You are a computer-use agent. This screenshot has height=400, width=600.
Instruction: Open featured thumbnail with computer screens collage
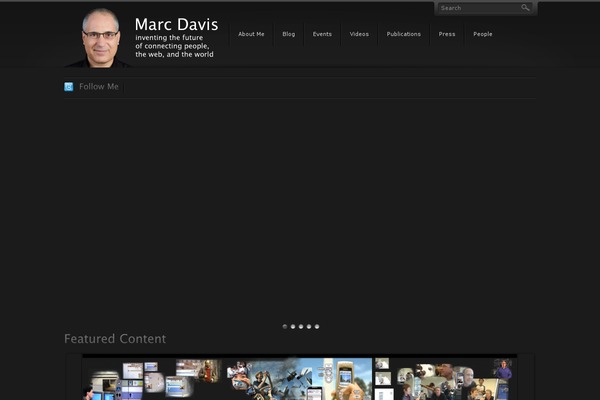153,379
